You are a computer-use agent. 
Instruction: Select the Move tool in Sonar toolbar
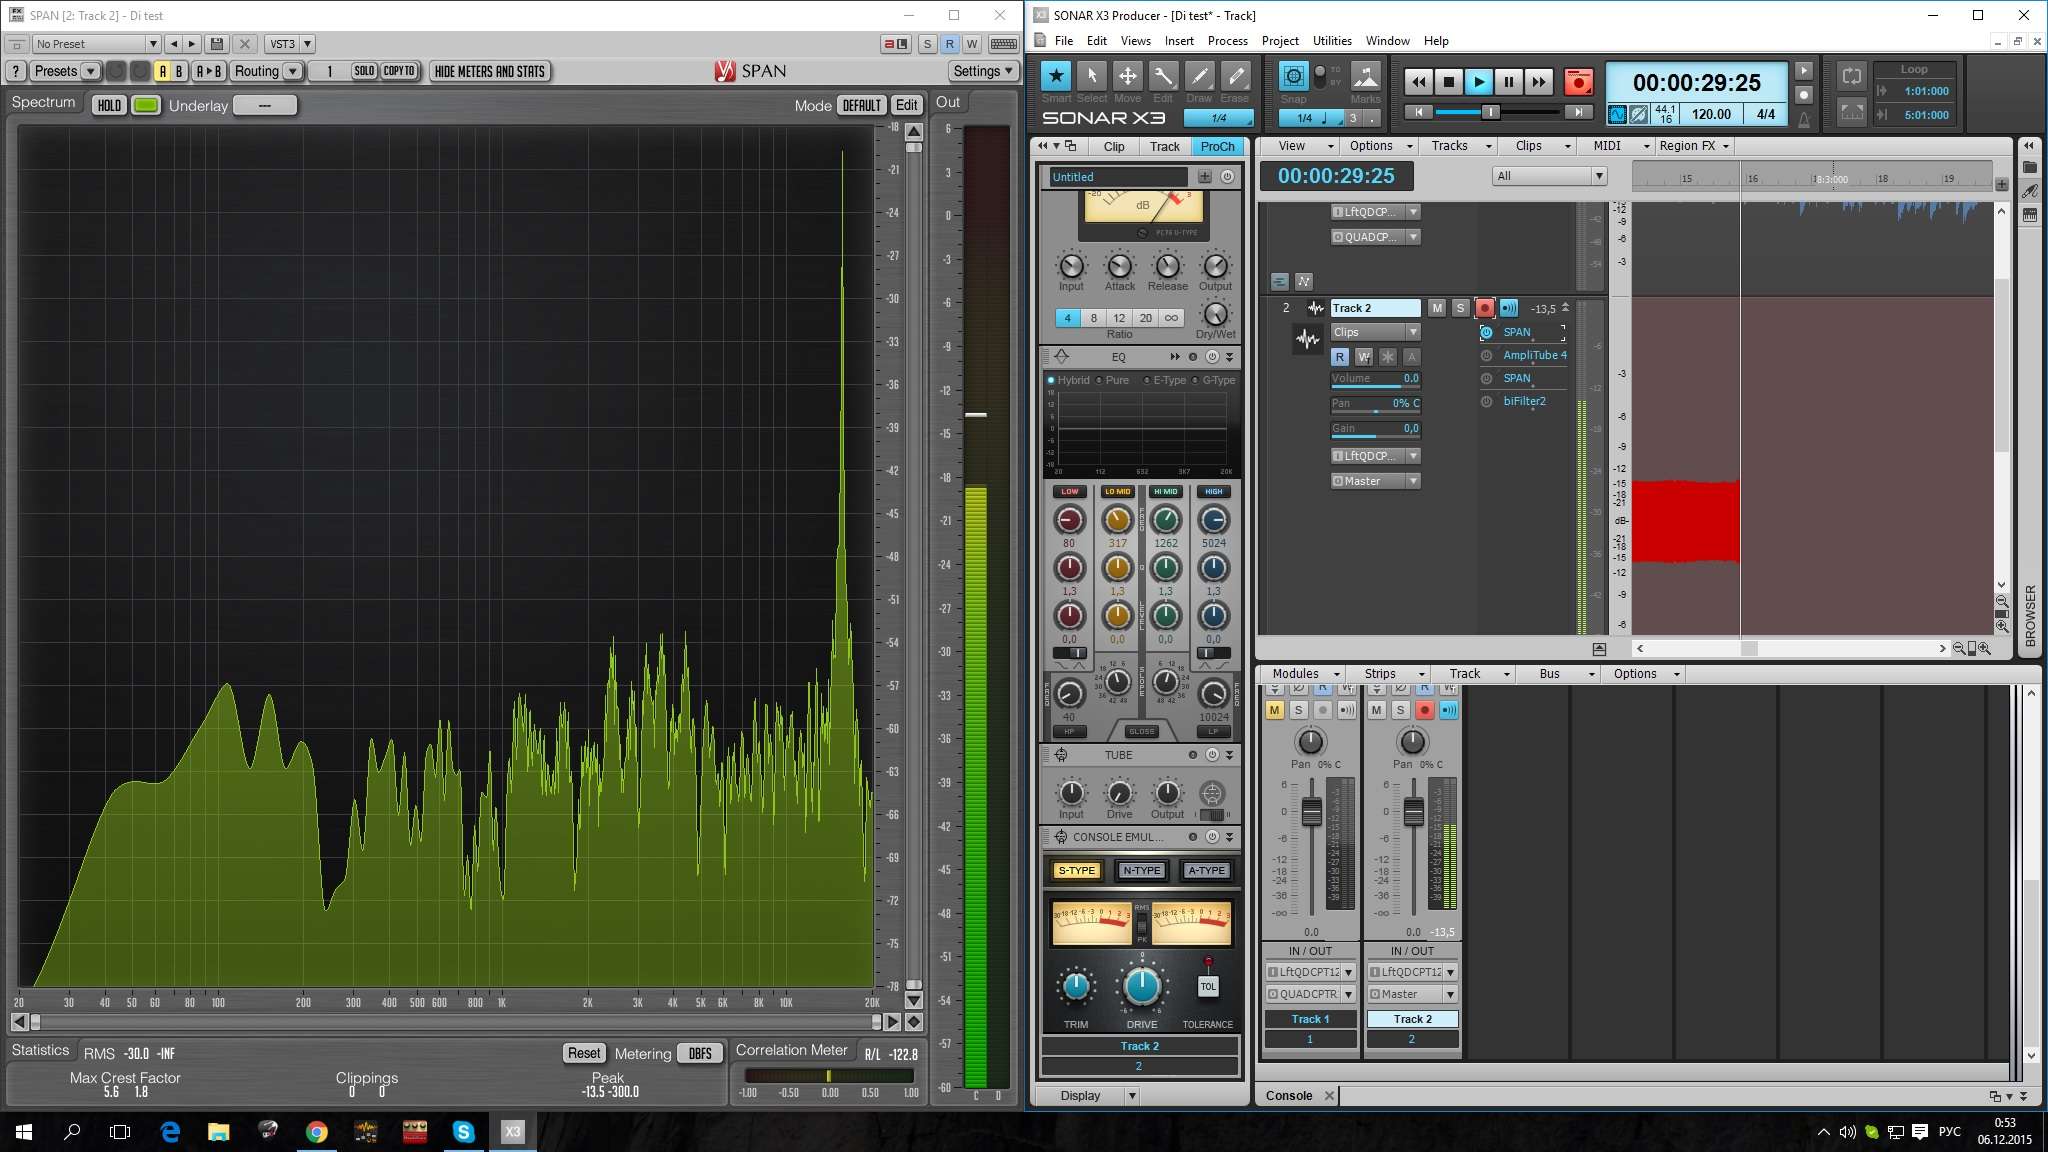click(1127, 76)
